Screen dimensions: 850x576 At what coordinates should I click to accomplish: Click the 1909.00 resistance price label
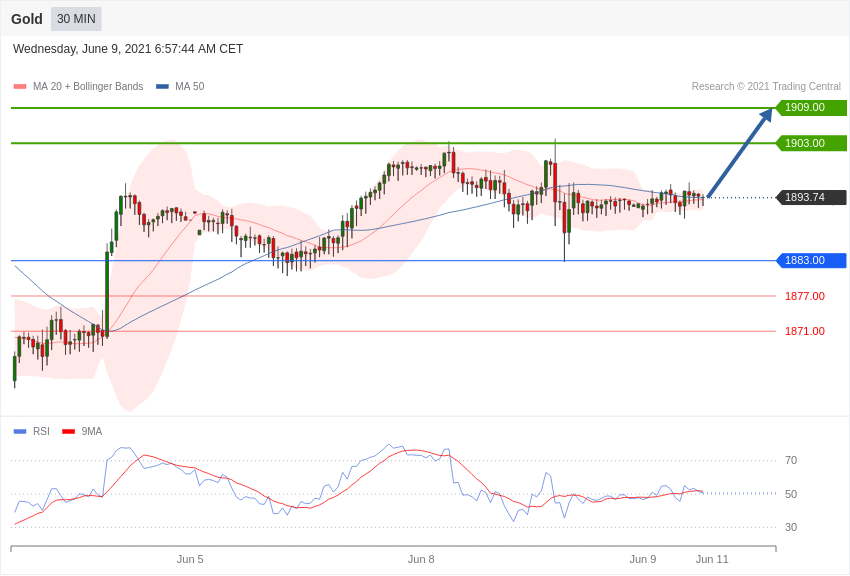(811, 107)
